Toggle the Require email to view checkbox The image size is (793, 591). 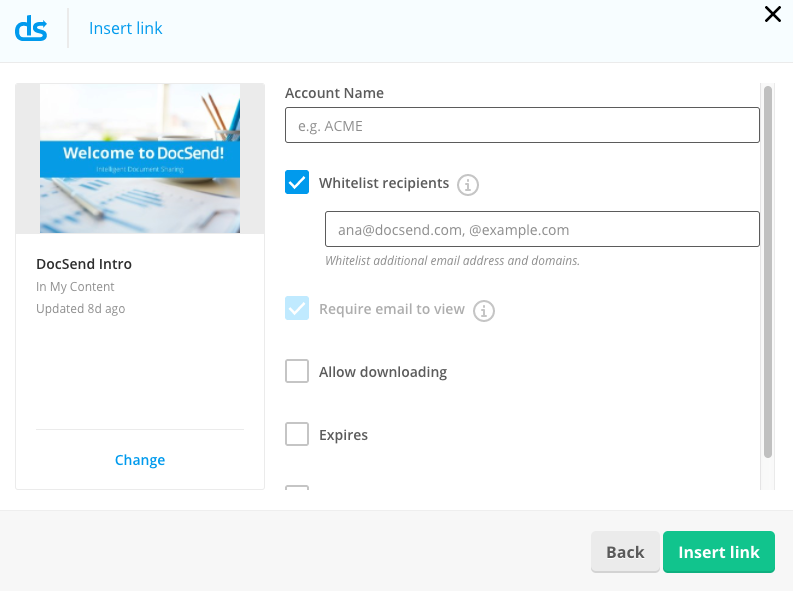click(x=297, y=308)
